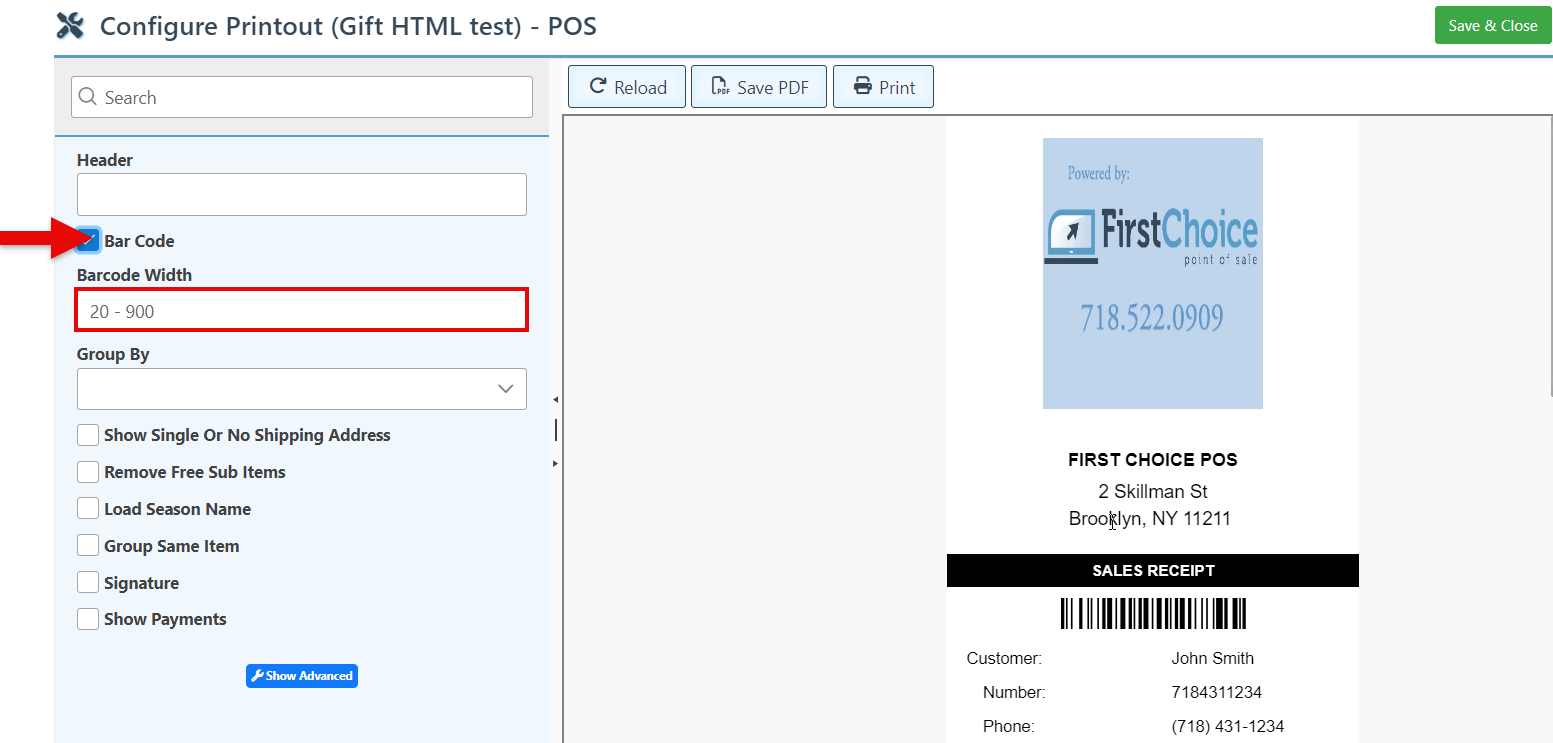1553x743 pixels.
Task: Enable the Load Season Name option
Action: click(x=88, y=509)
